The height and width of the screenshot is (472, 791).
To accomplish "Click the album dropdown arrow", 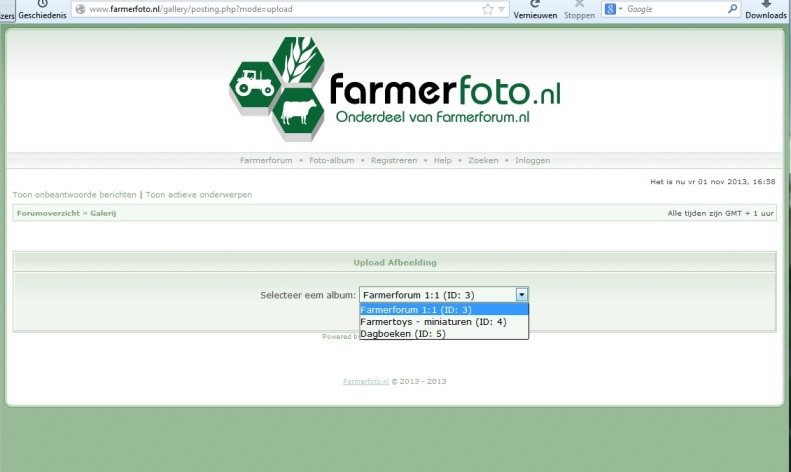I will 521,295.
